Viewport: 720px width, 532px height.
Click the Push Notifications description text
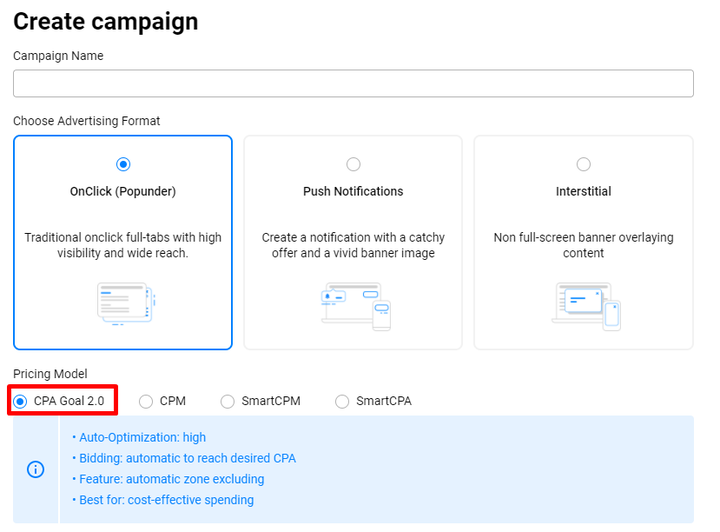click(x=353, y=246)
